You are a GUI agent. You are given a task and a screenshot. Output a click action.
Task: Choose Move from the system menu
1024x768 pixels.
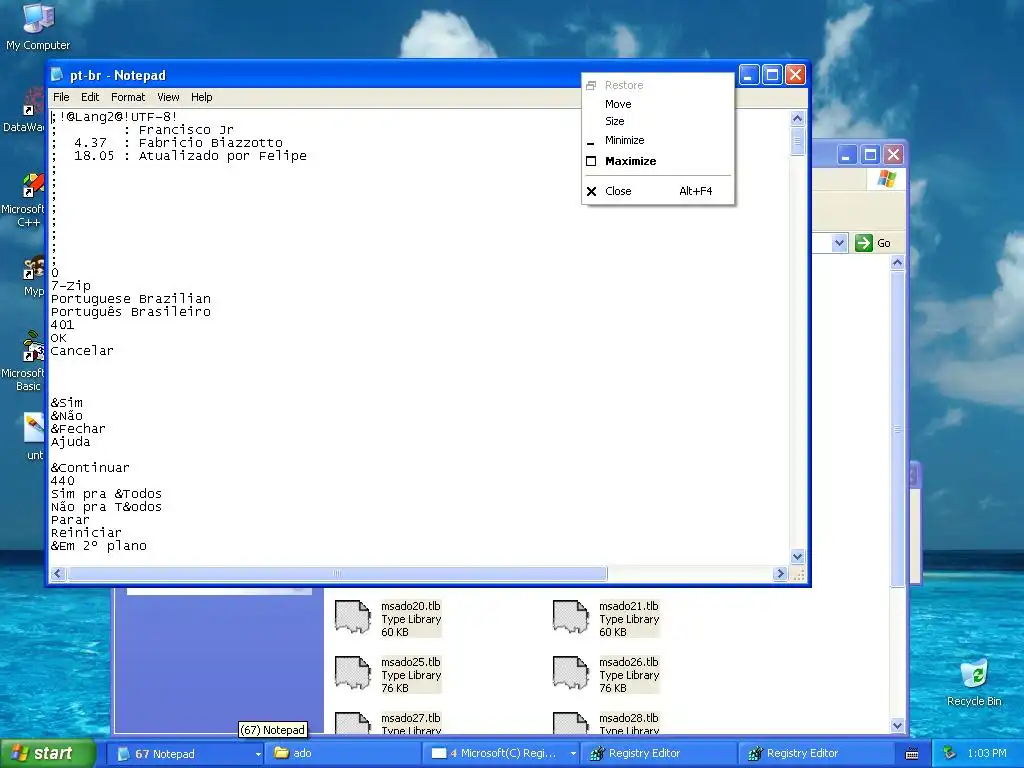coord(658,104)
